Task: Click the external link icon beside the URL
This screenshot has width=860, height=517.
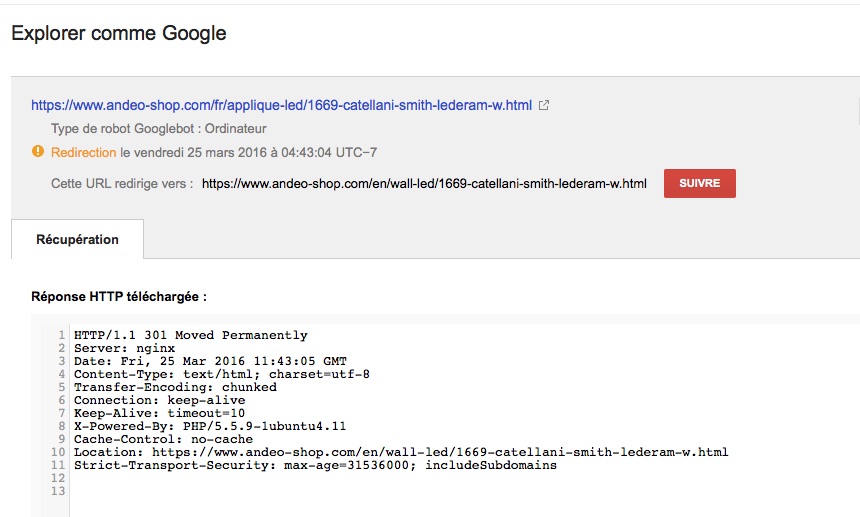Action: 544,104
